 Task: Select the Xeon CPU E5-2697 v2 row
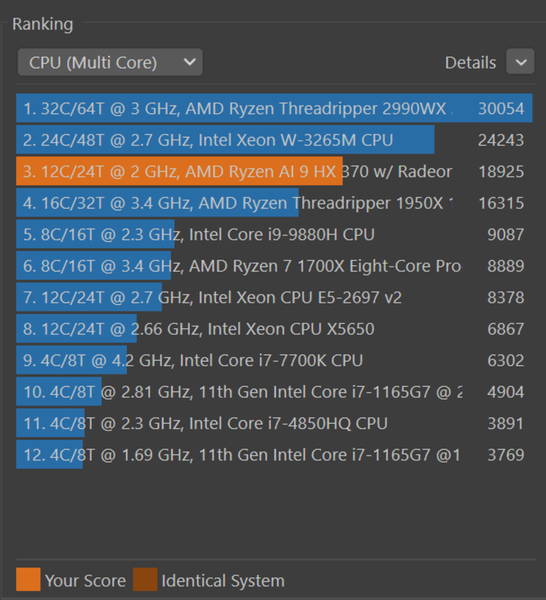coord(274,297)
